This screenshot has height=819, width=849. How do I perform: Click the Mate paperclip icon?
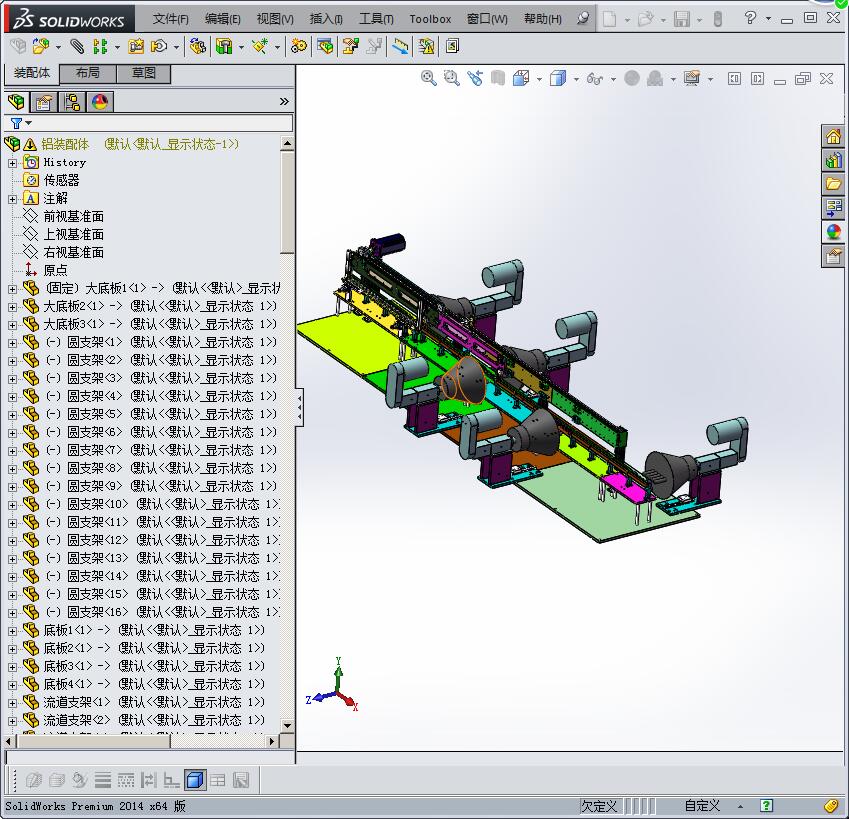click(x=77, y=47)
